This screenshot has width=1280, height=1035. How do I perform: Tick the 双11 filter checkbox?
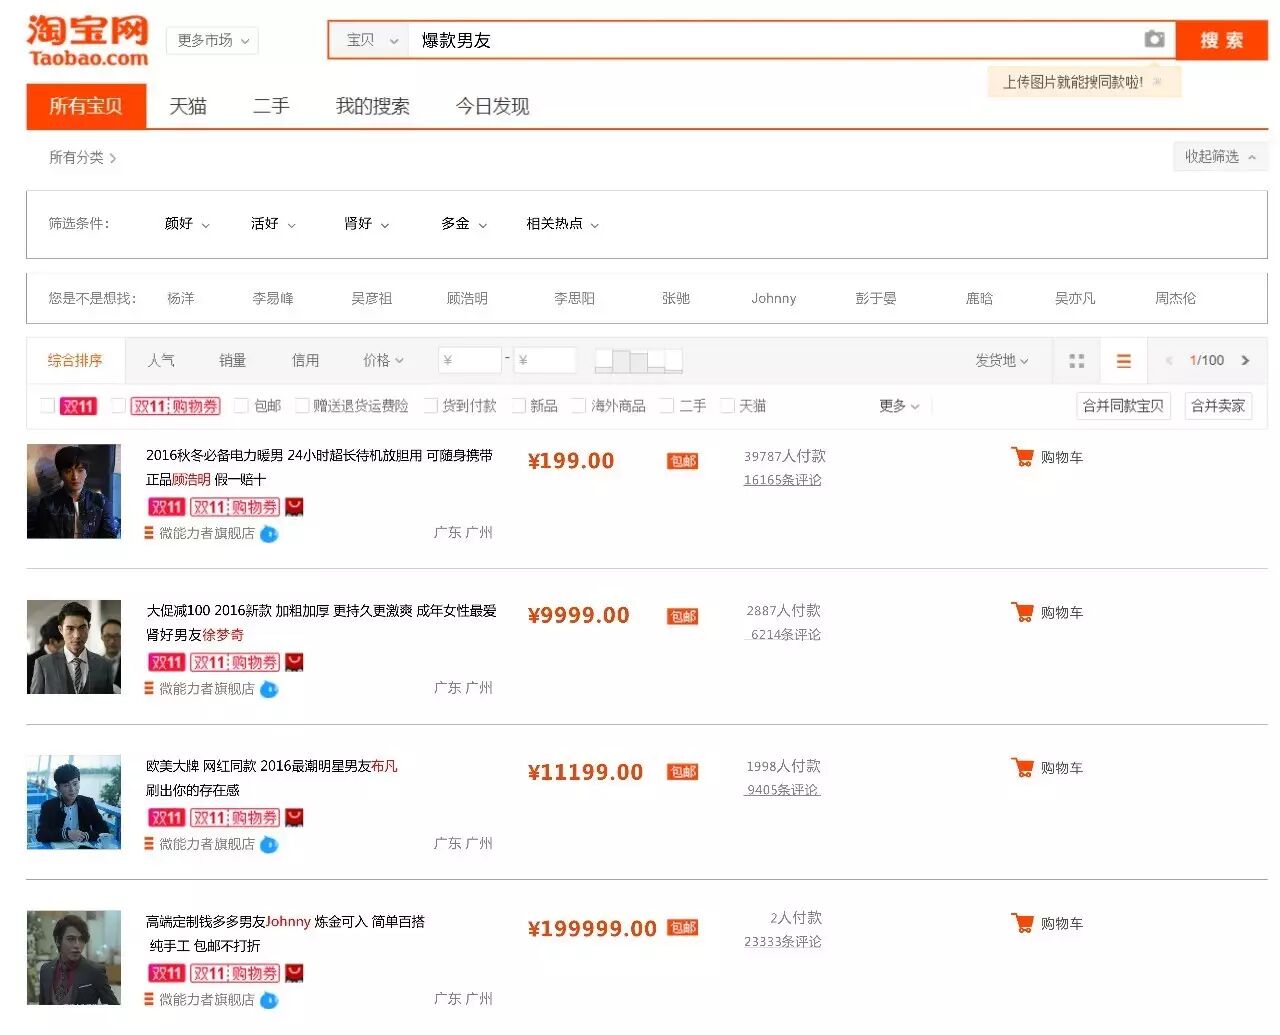pyautogui.click(x=47, y=406)
